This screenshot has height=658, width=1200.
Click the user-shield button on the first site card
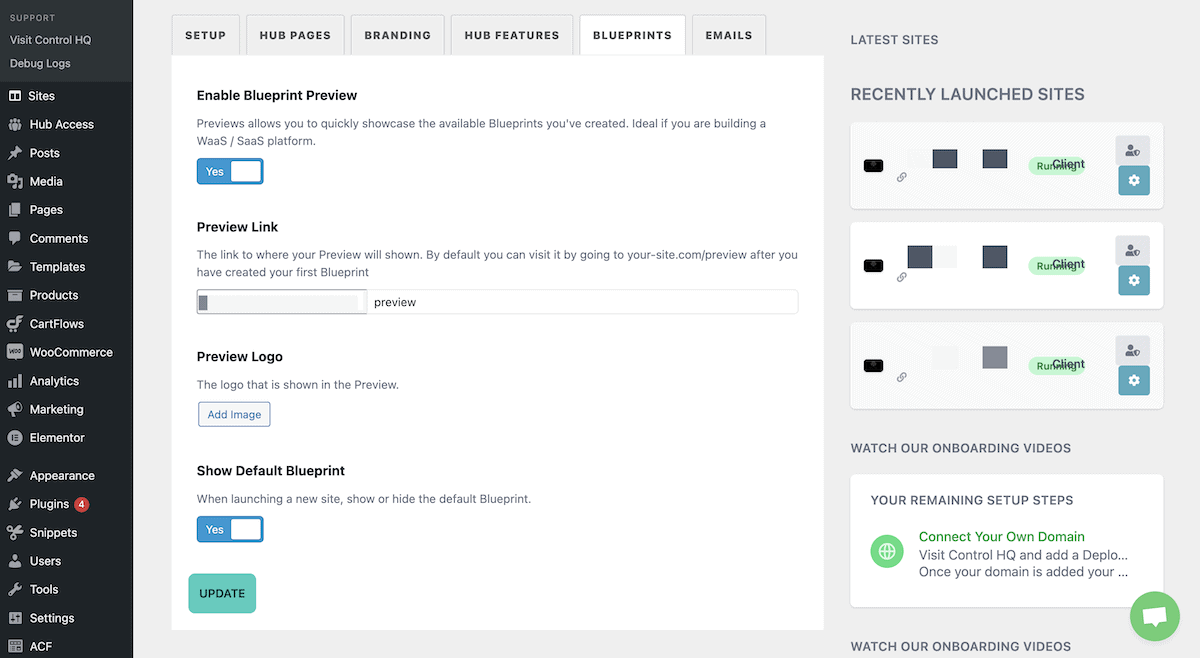[x=1133, y=150]
